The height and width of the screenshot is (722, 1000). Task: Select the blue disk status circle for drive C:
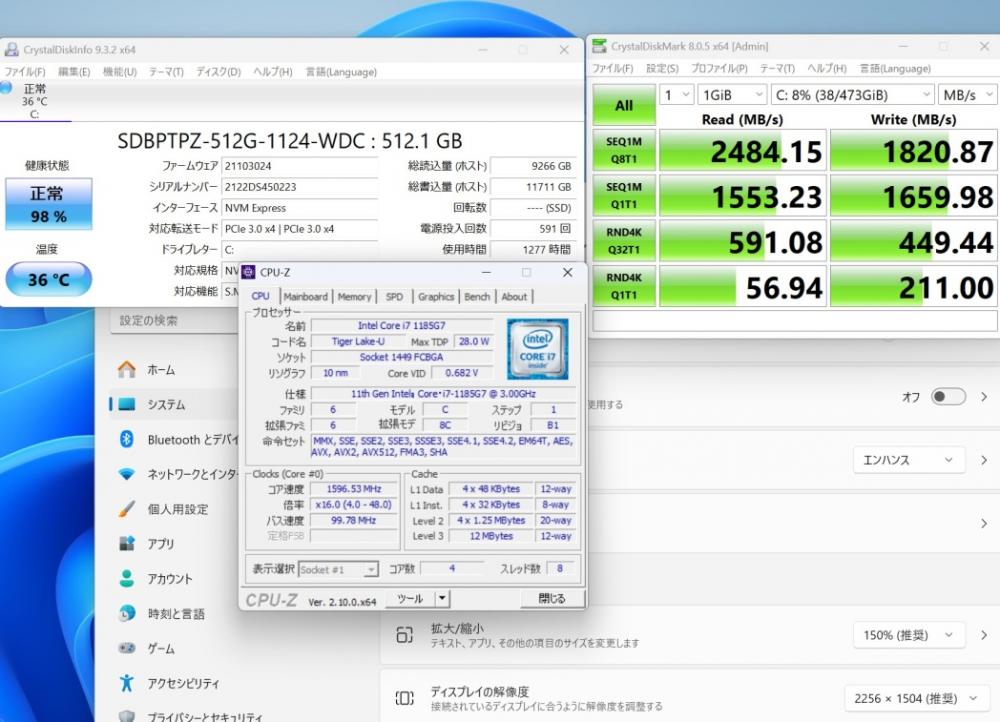pos(6,88)
